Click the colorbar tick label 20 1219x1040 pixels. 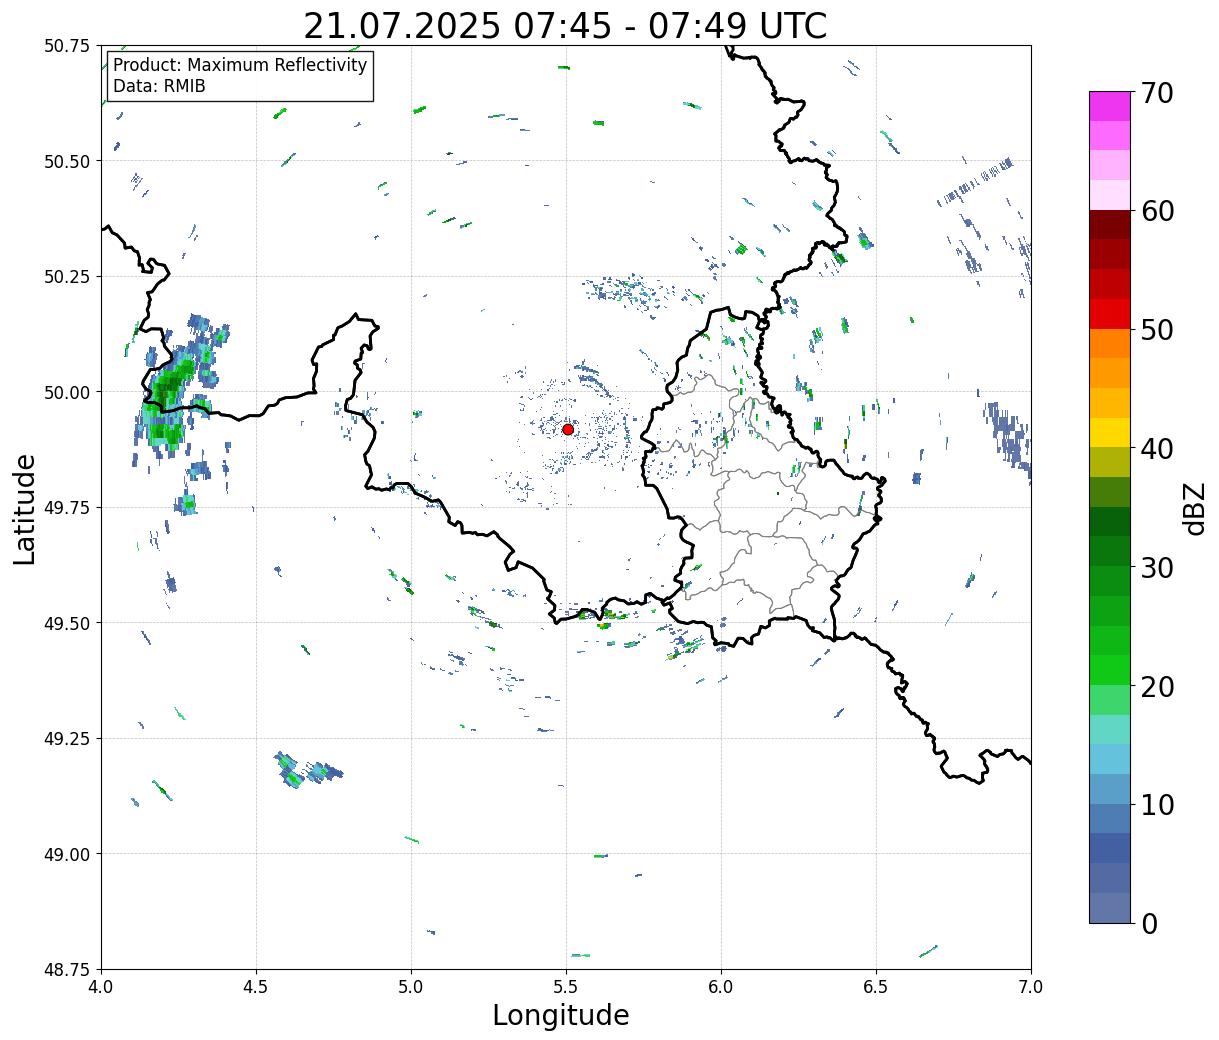coord(1157,687)
